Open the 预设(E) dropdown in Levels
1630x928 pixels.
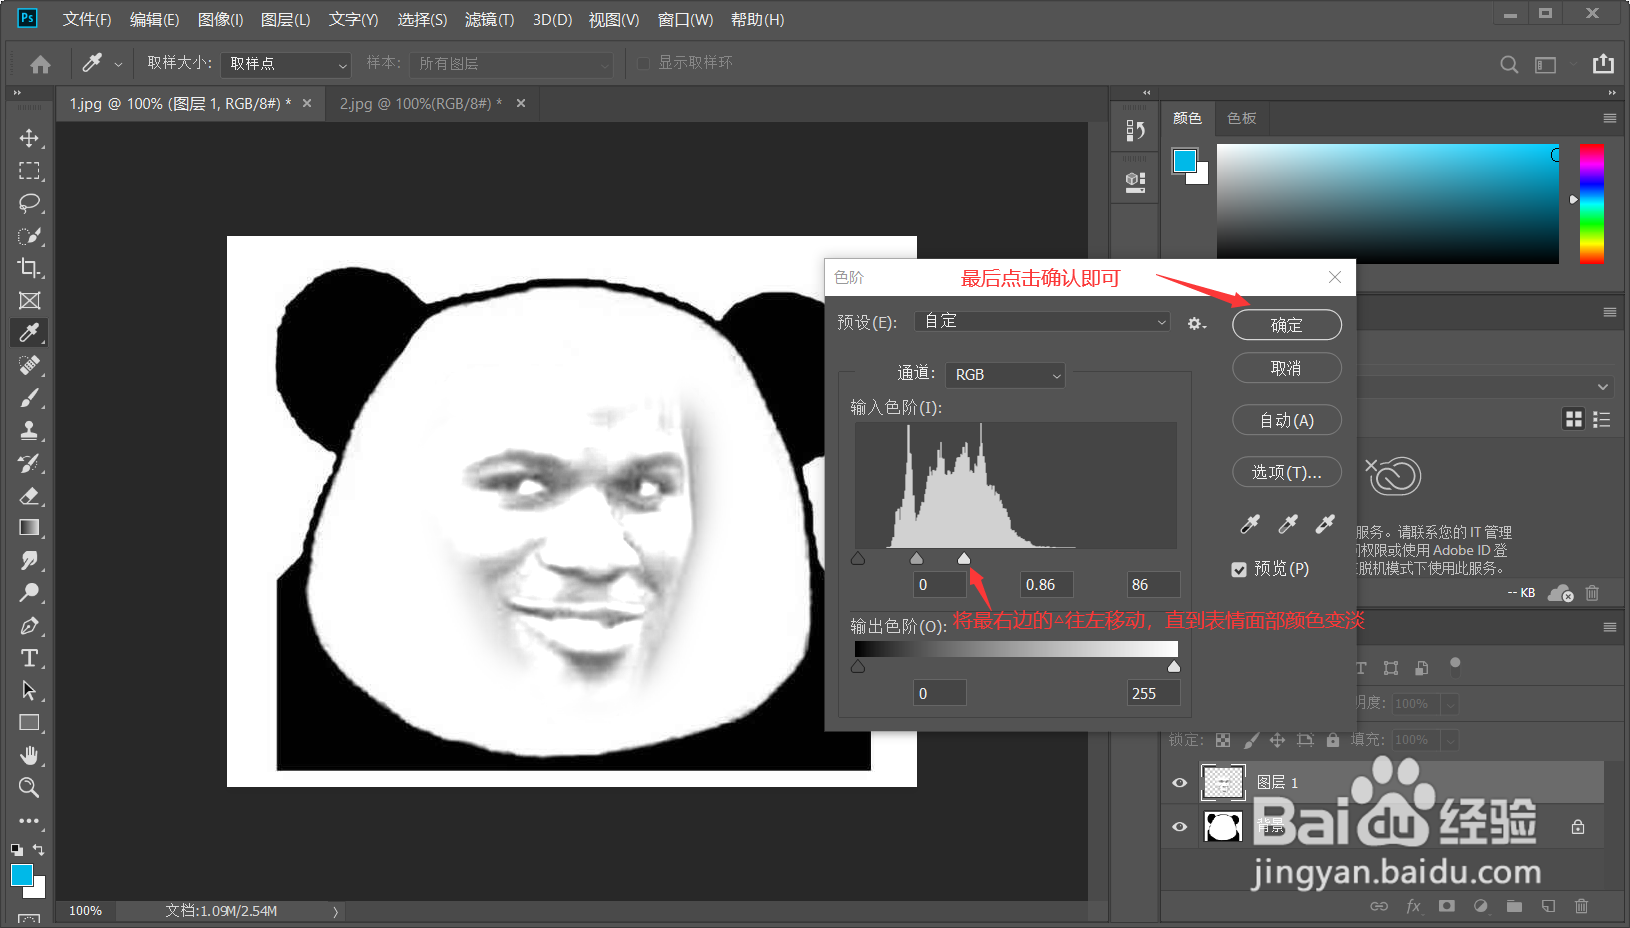click(1044, 322)
